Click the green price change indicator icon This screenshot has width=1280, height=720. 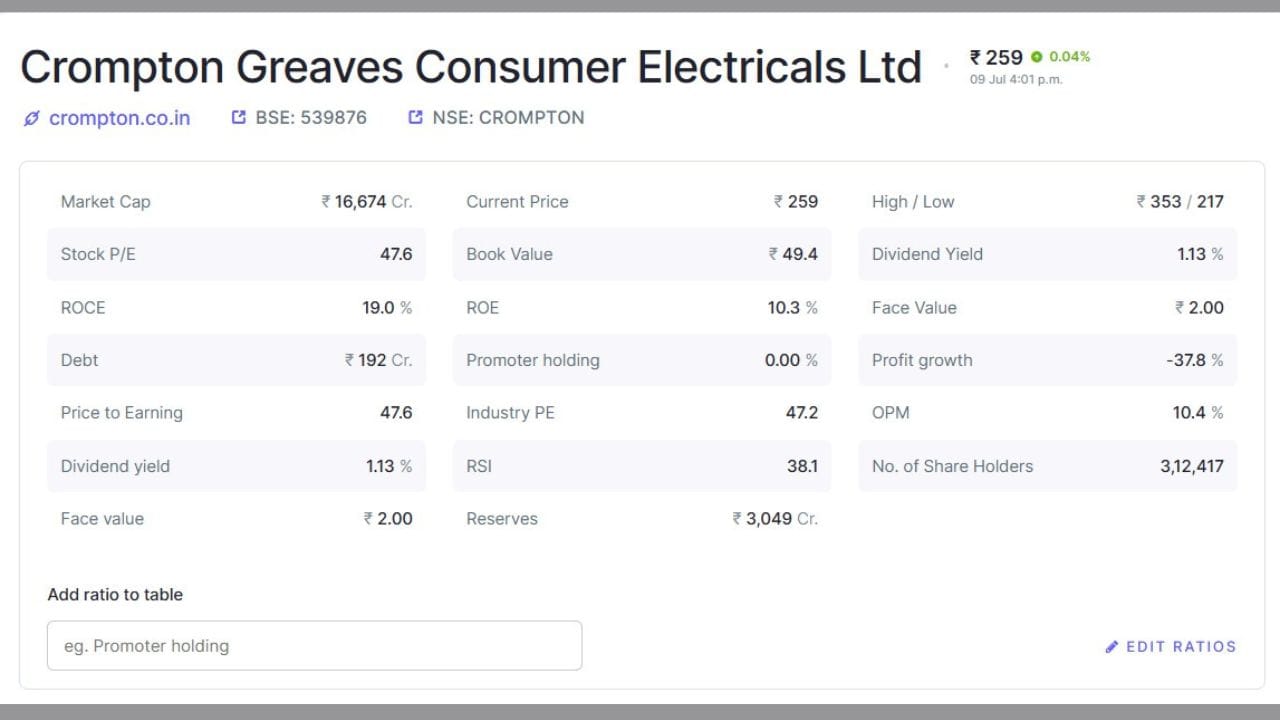pyautogui.click(x=1037, y=57)
